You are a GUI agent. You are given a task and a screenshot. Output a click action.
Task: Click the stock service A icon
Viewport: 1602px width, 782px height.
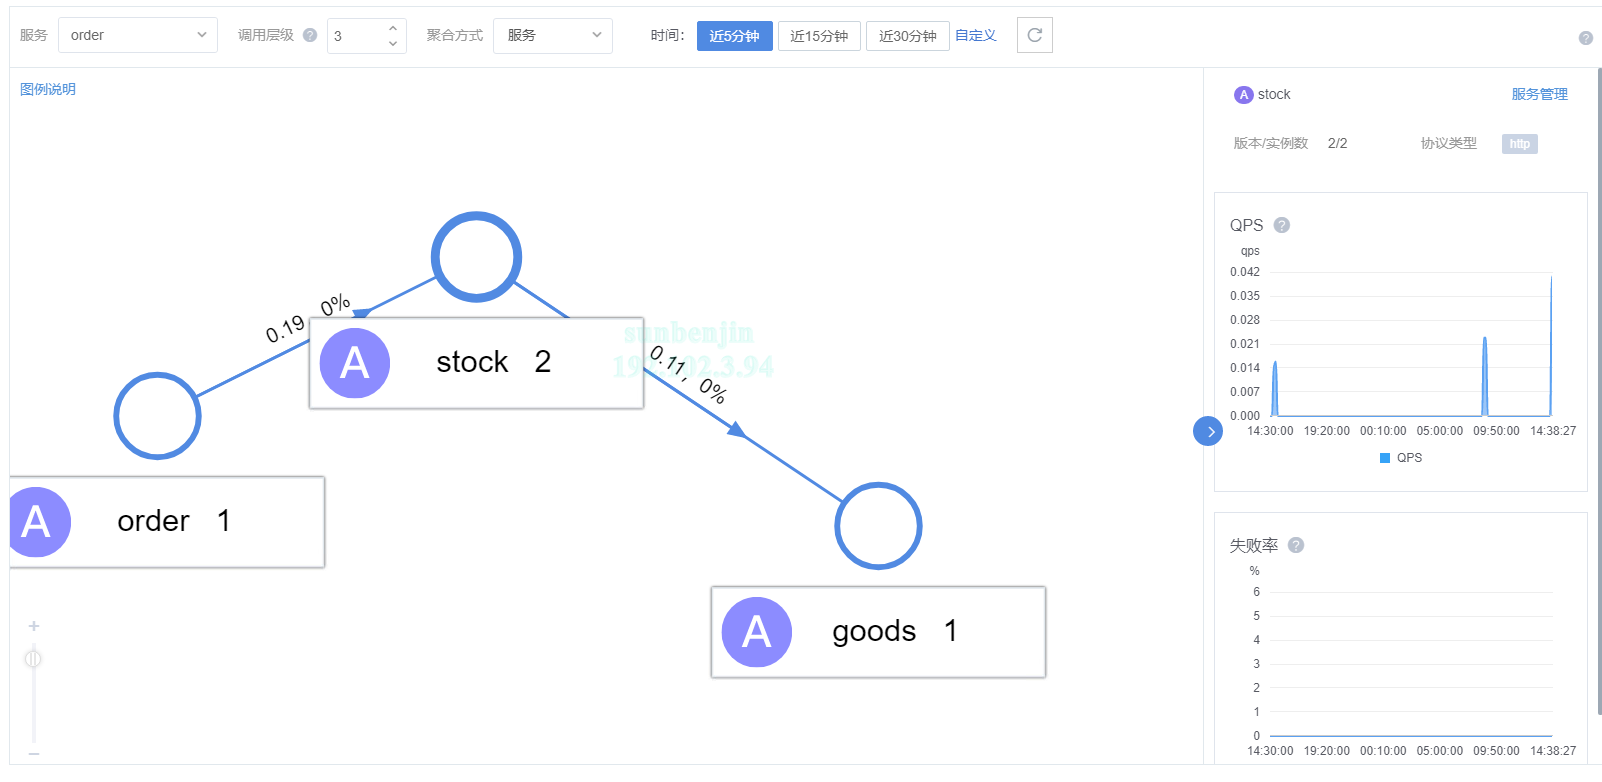pos(355,362)
